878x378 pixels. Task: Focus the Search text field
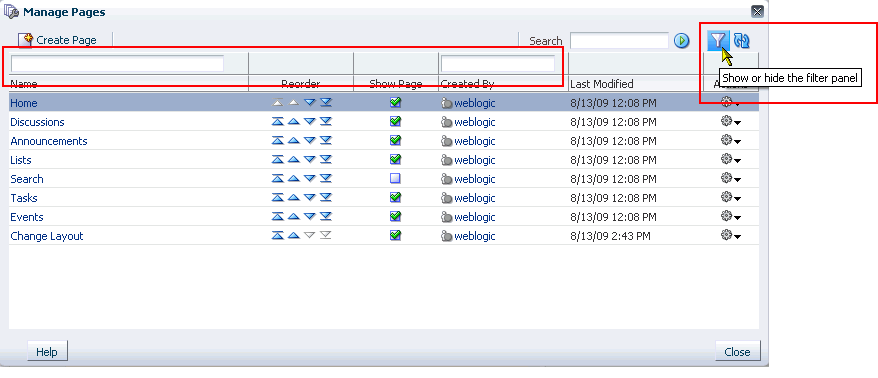click(x=619, y=41)
